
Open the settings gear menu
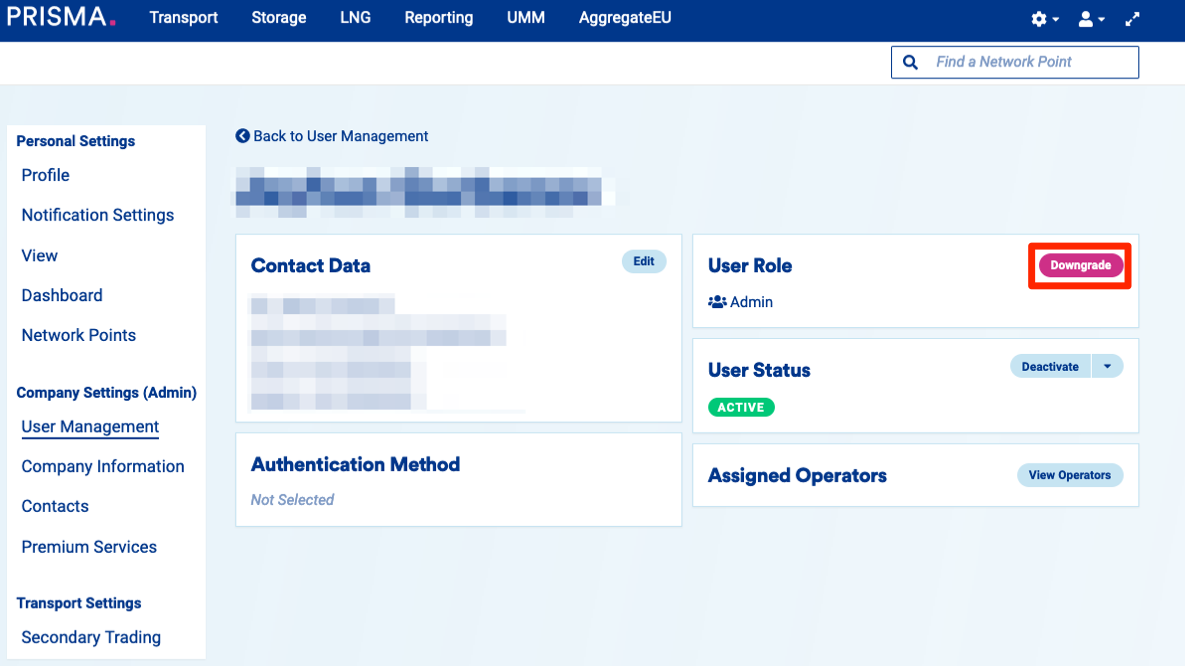(1040, 19)
